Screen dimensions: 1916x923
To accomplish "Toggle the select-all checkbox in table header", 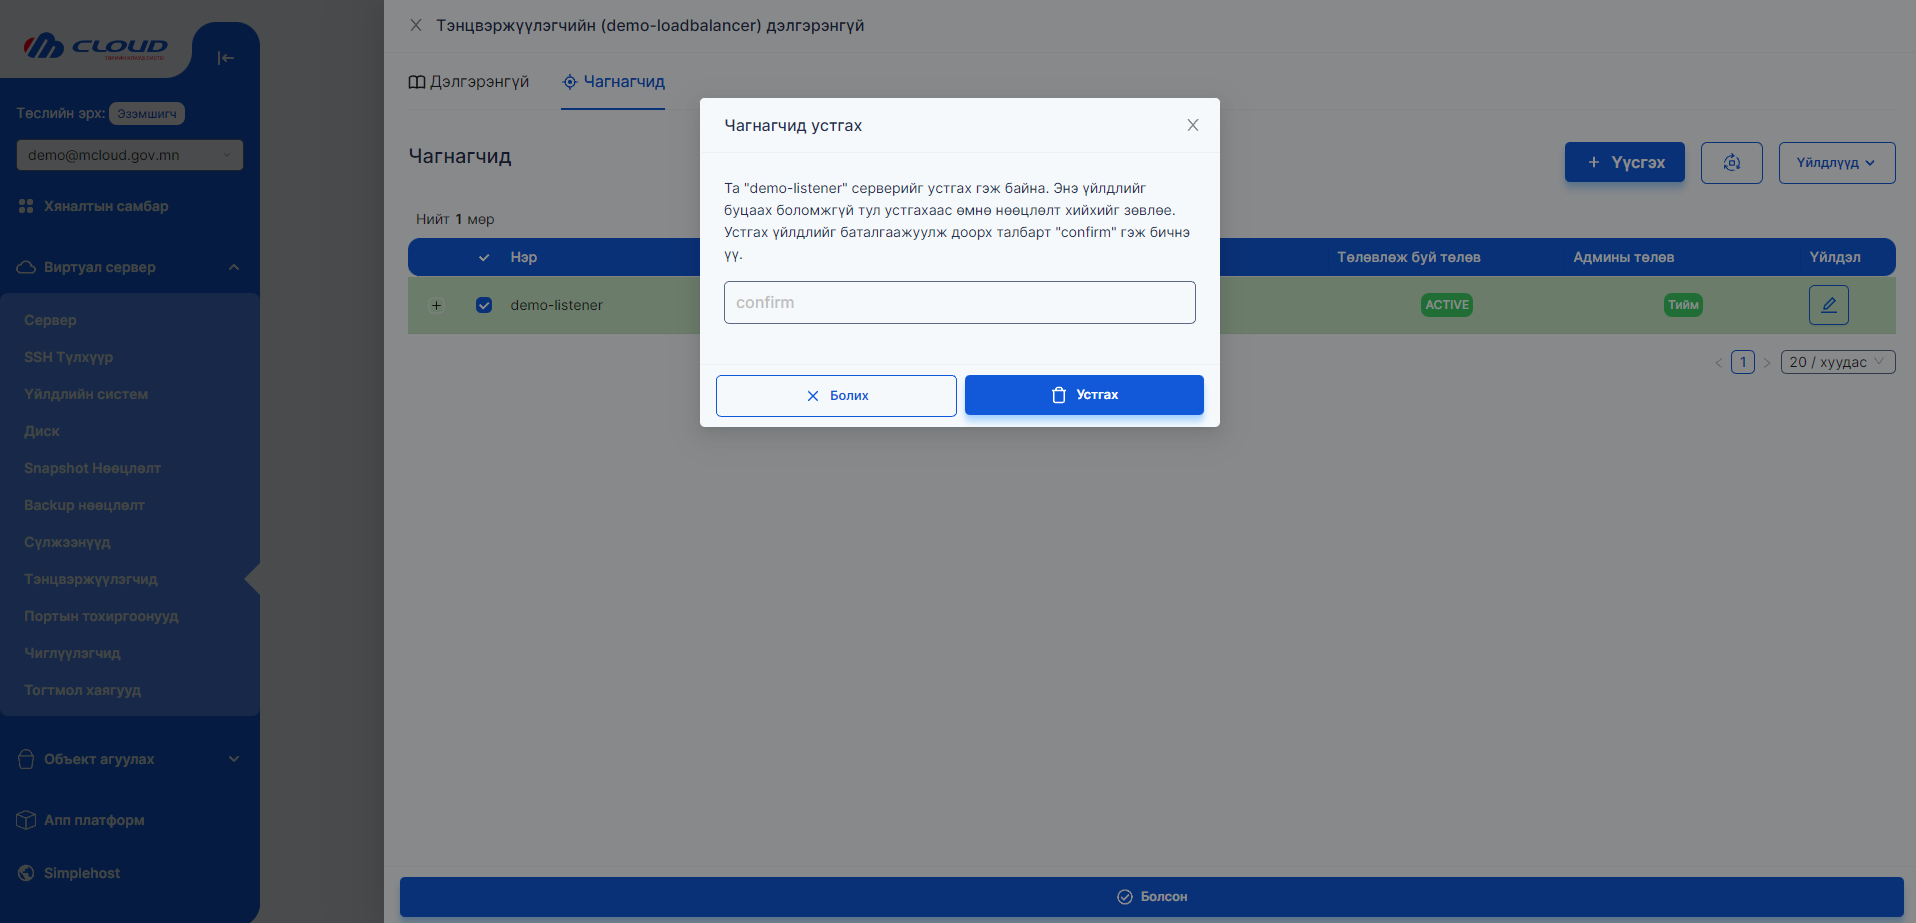I will [x=484, y=257].
